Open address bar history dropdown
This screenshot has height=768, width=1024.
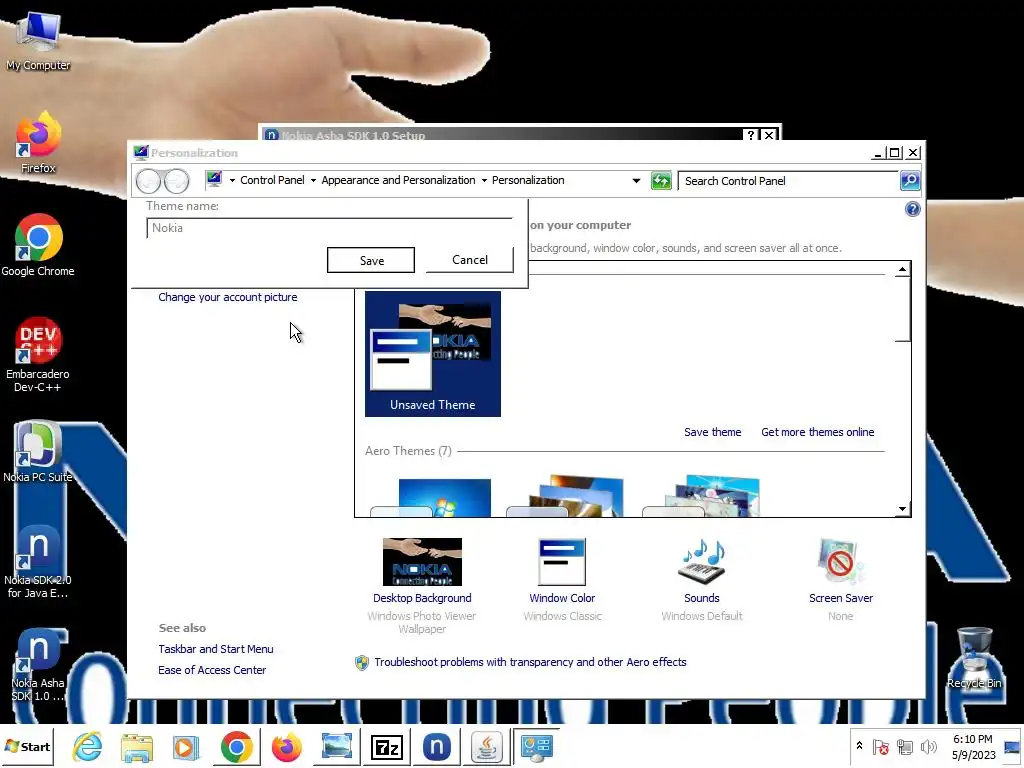tap(636, 181)
